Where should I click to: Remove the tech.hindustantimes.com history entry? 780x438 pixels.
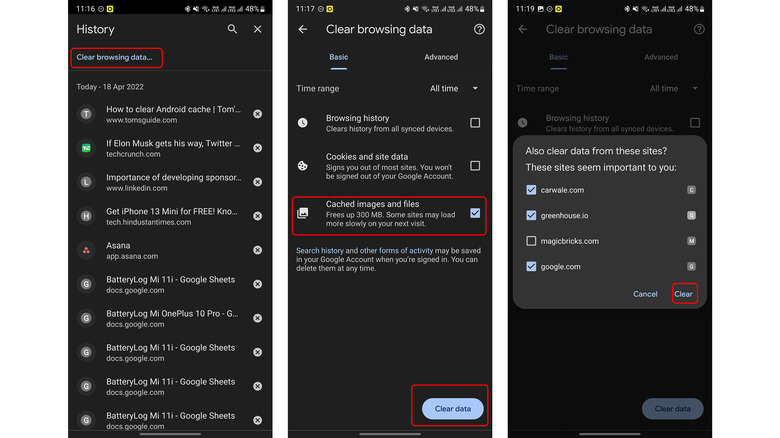click(258, 216)
